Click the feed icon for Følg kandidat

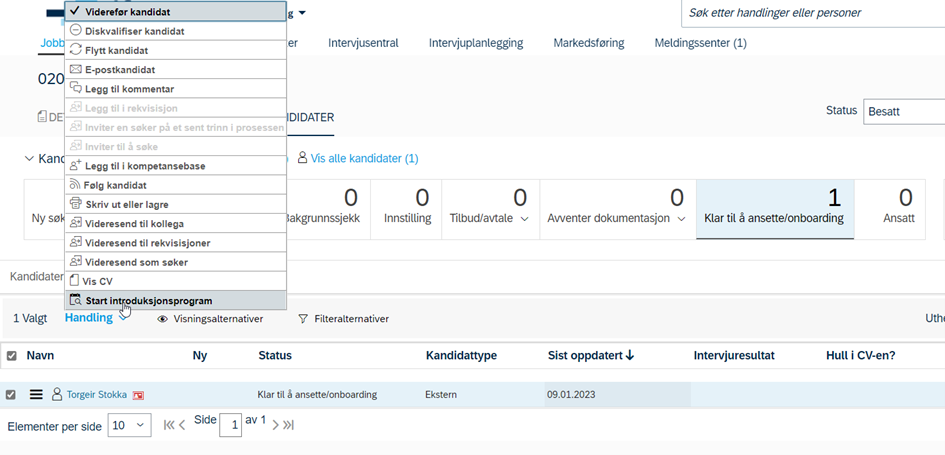pos(75,184)
